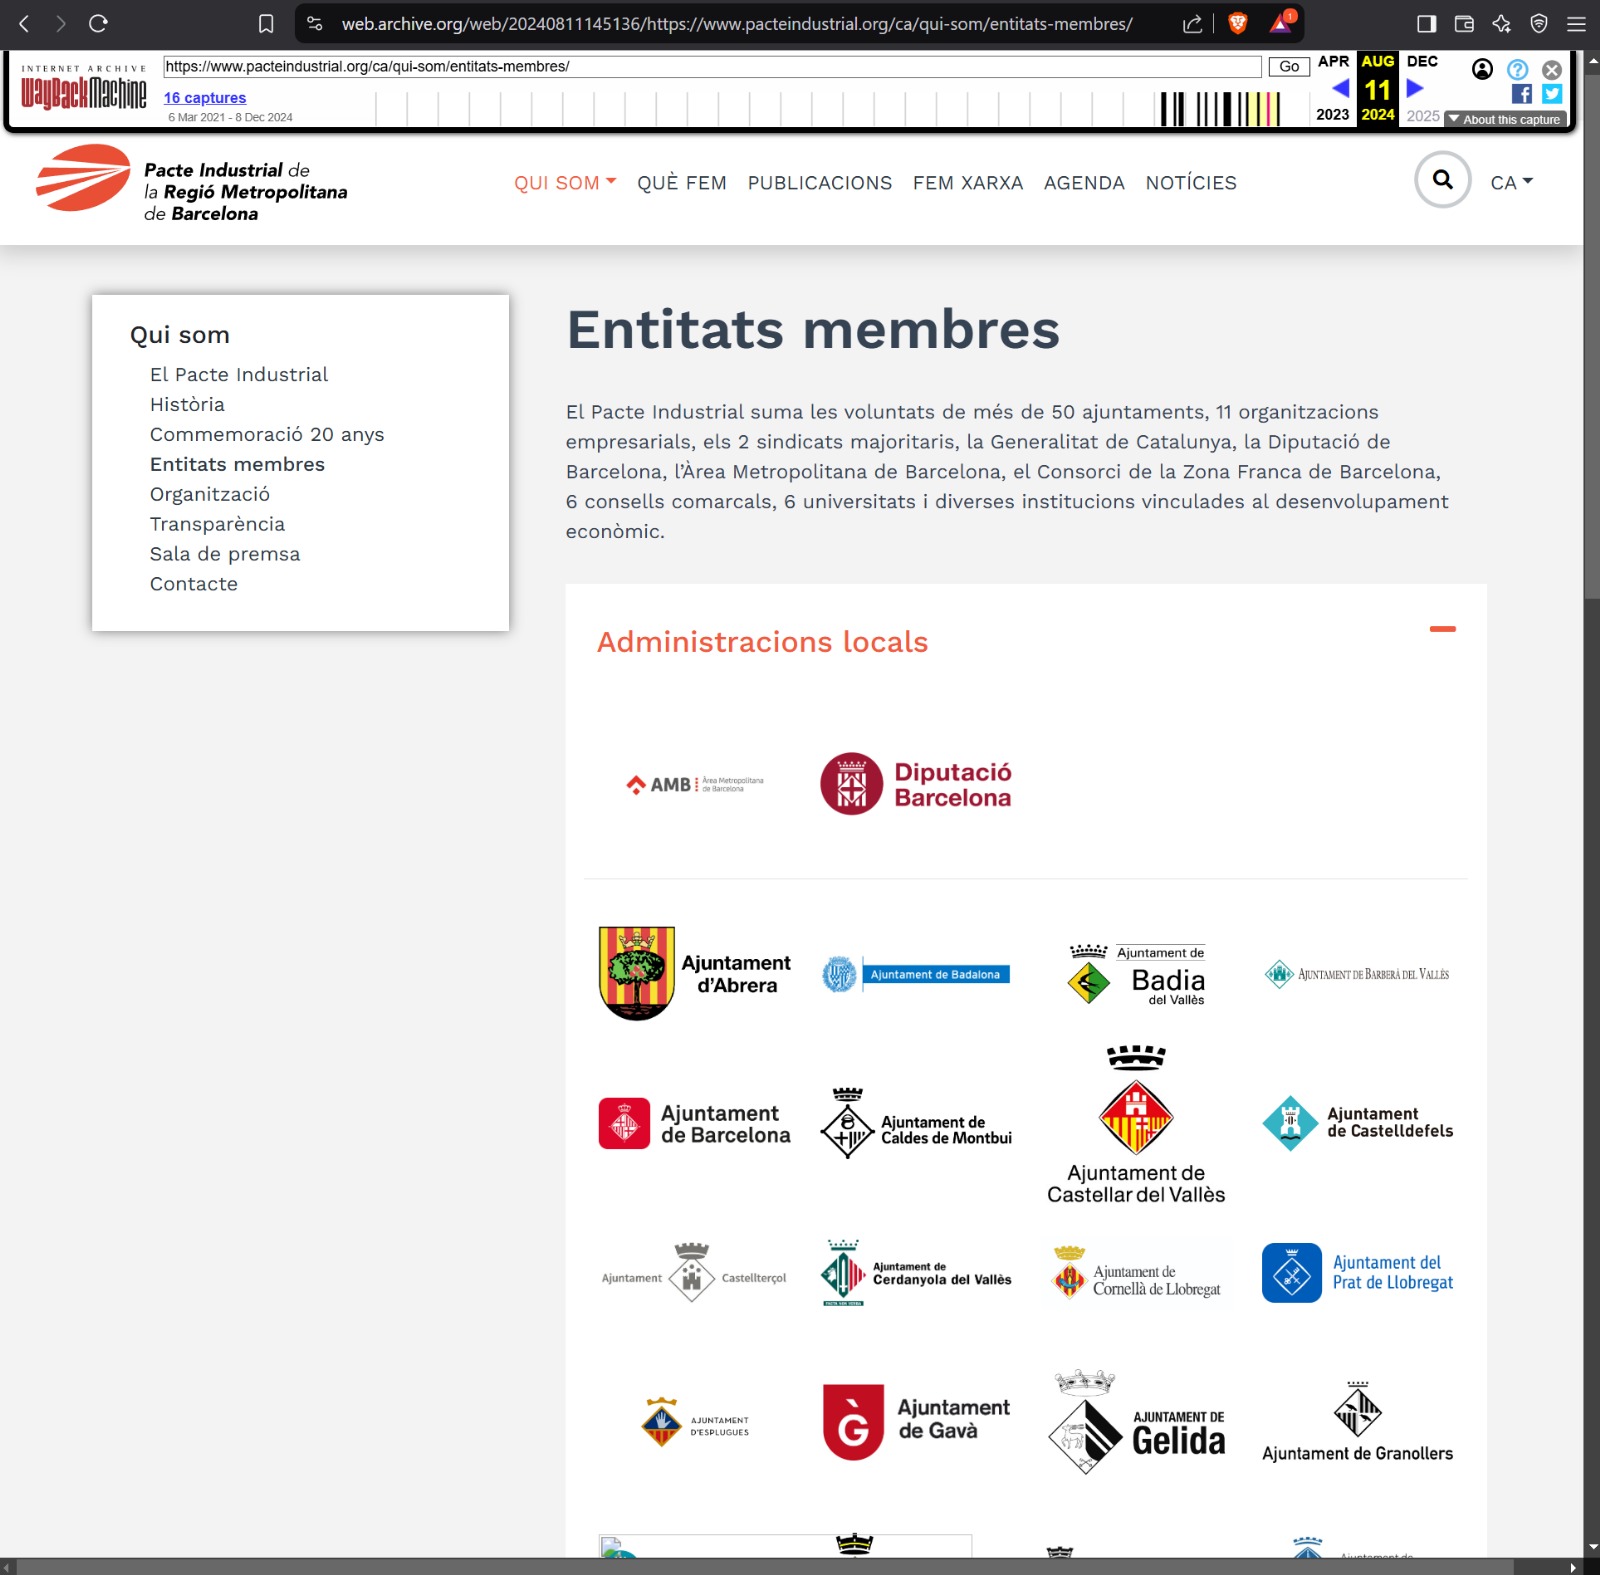Screen dimensions: 1600x1575
Task: Open the Diputació Barcelona logo
Action: pyautogui.click(x=916, y=784)
